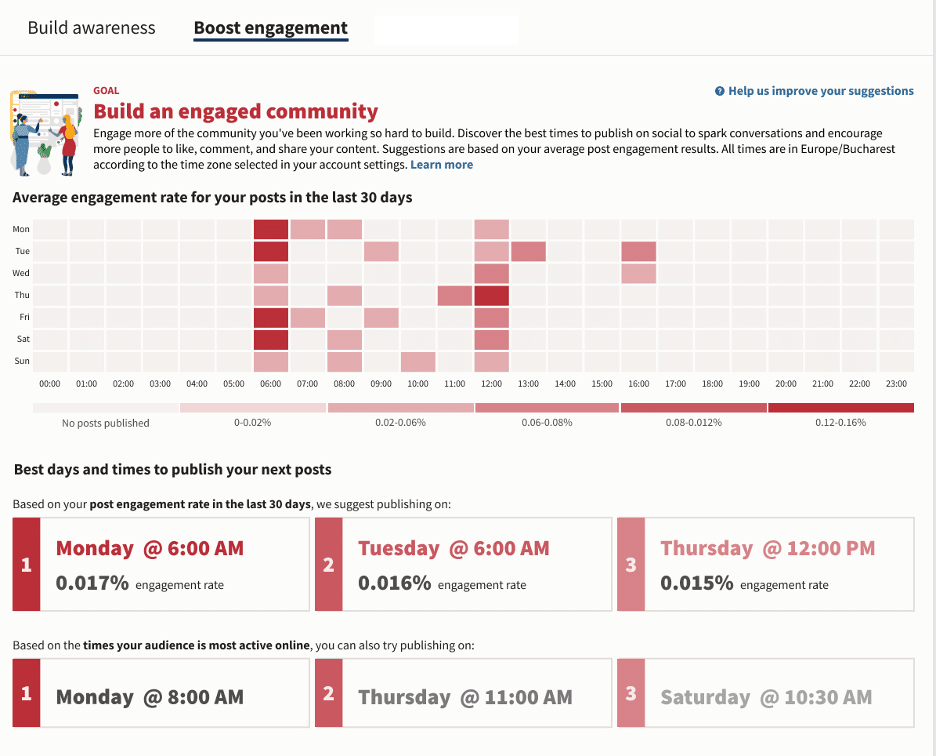Click the Thursday 12:00 heatmap cell

point(491,295)
